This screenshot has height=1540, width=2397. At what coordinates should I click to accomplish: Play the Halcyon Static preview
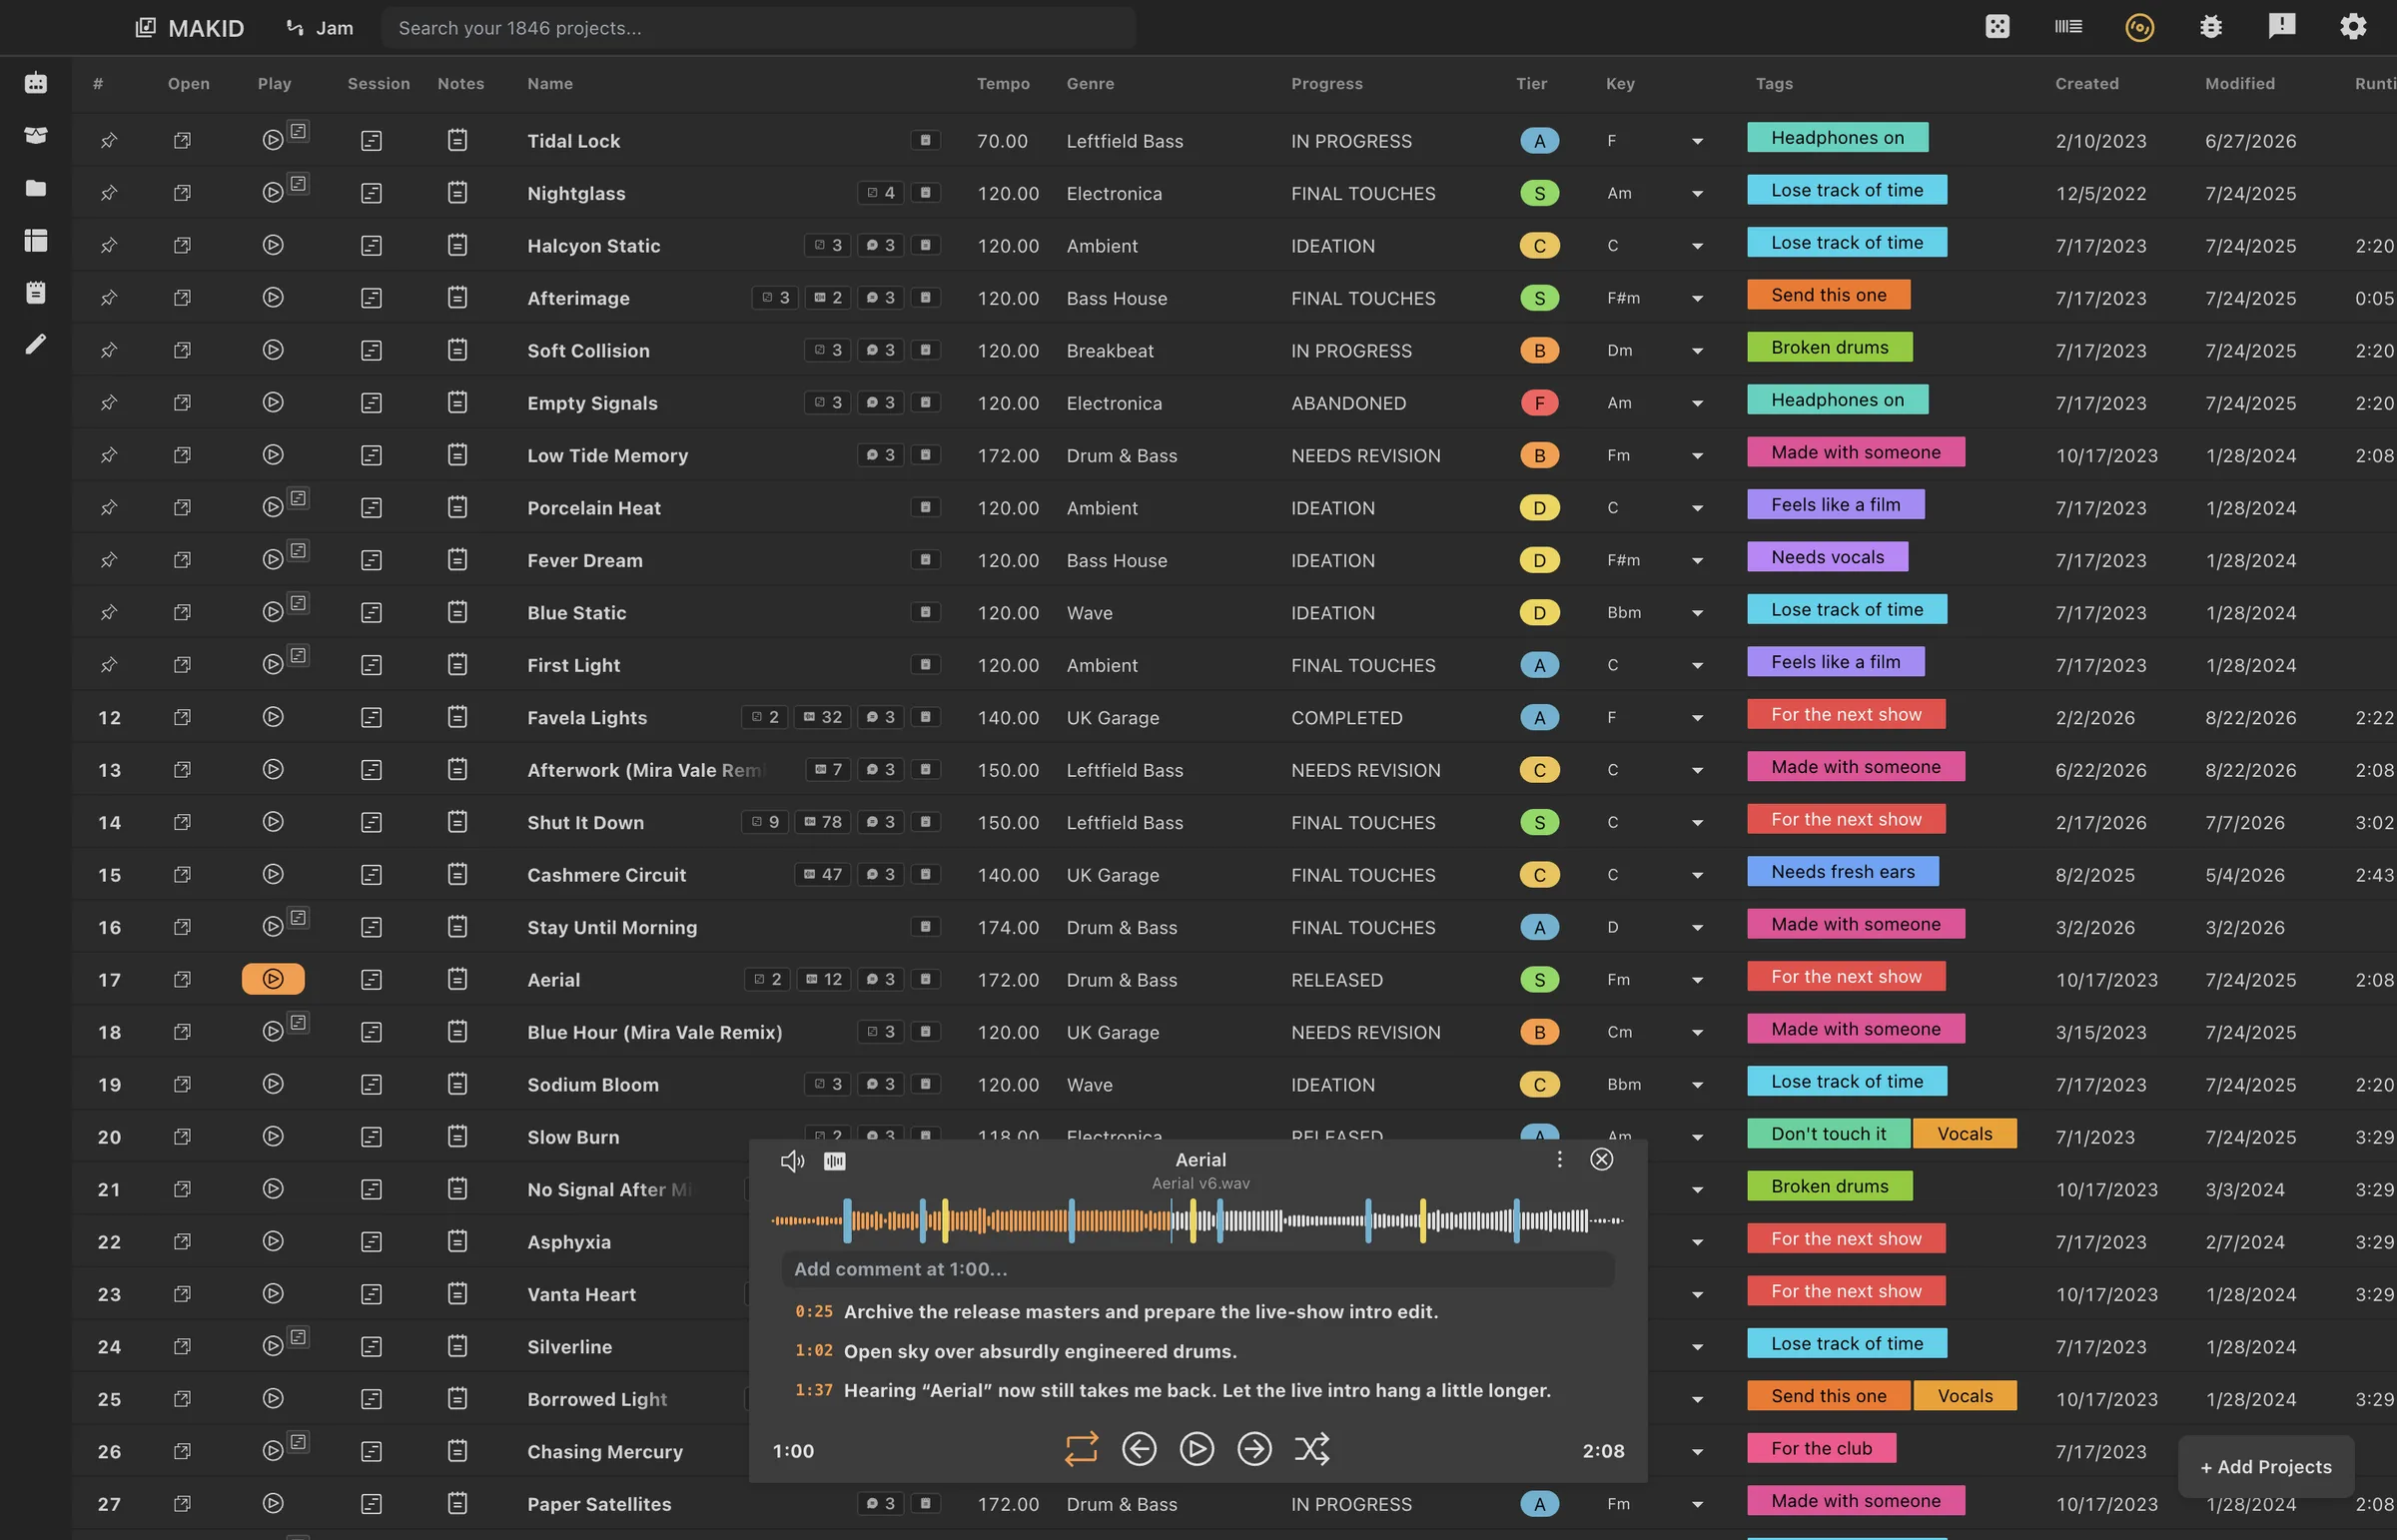[273, 245]
